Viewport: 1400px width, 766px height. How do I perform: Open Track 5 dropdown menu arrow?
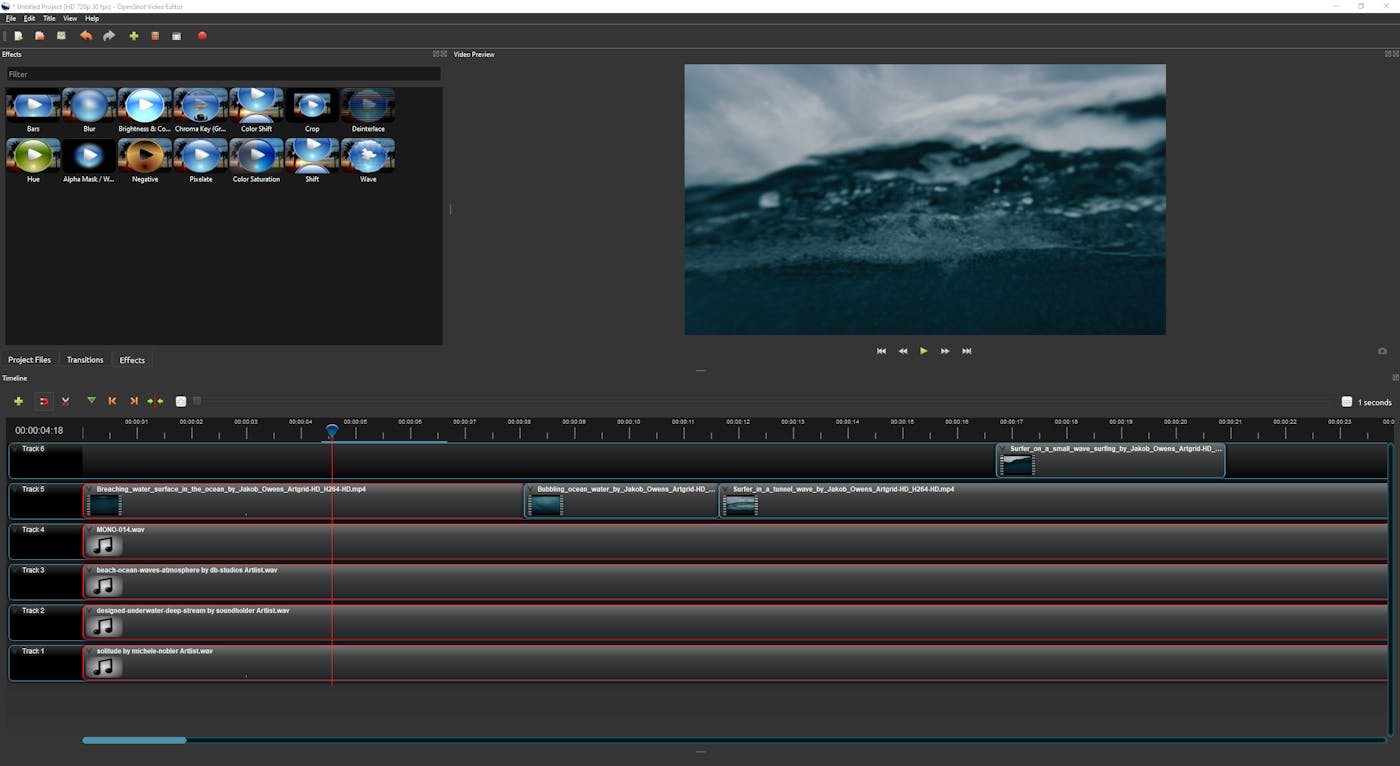[x=16, y=490]
